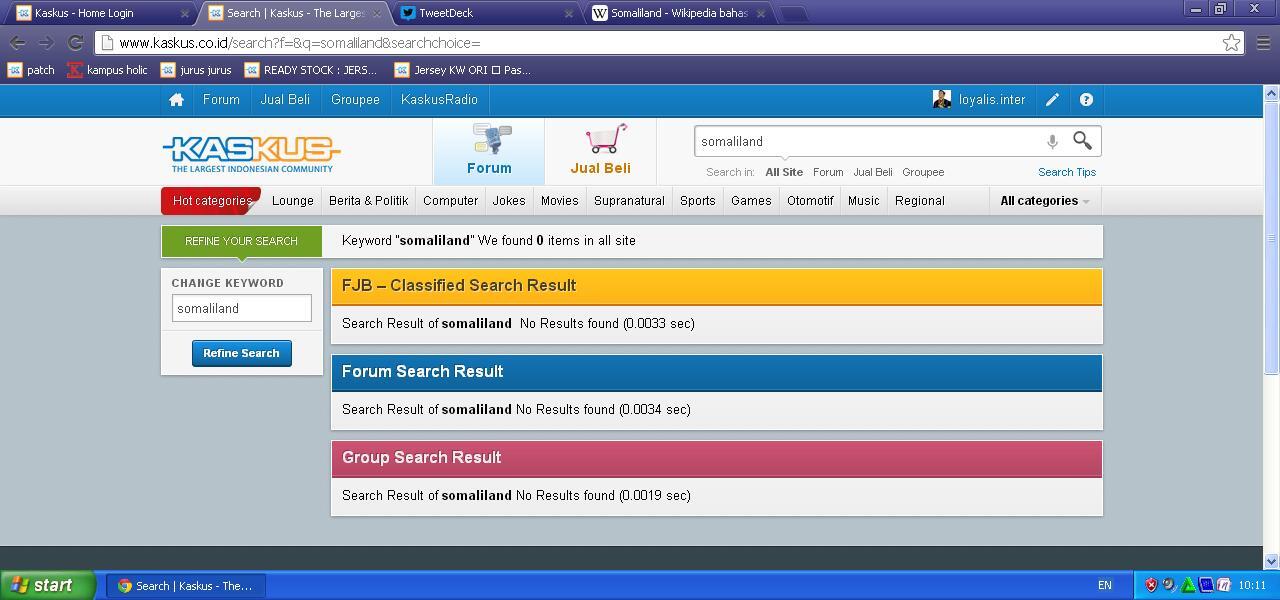1280x600 pixels.
Task: Click the Windows Start button
Action: coord(48,585)
